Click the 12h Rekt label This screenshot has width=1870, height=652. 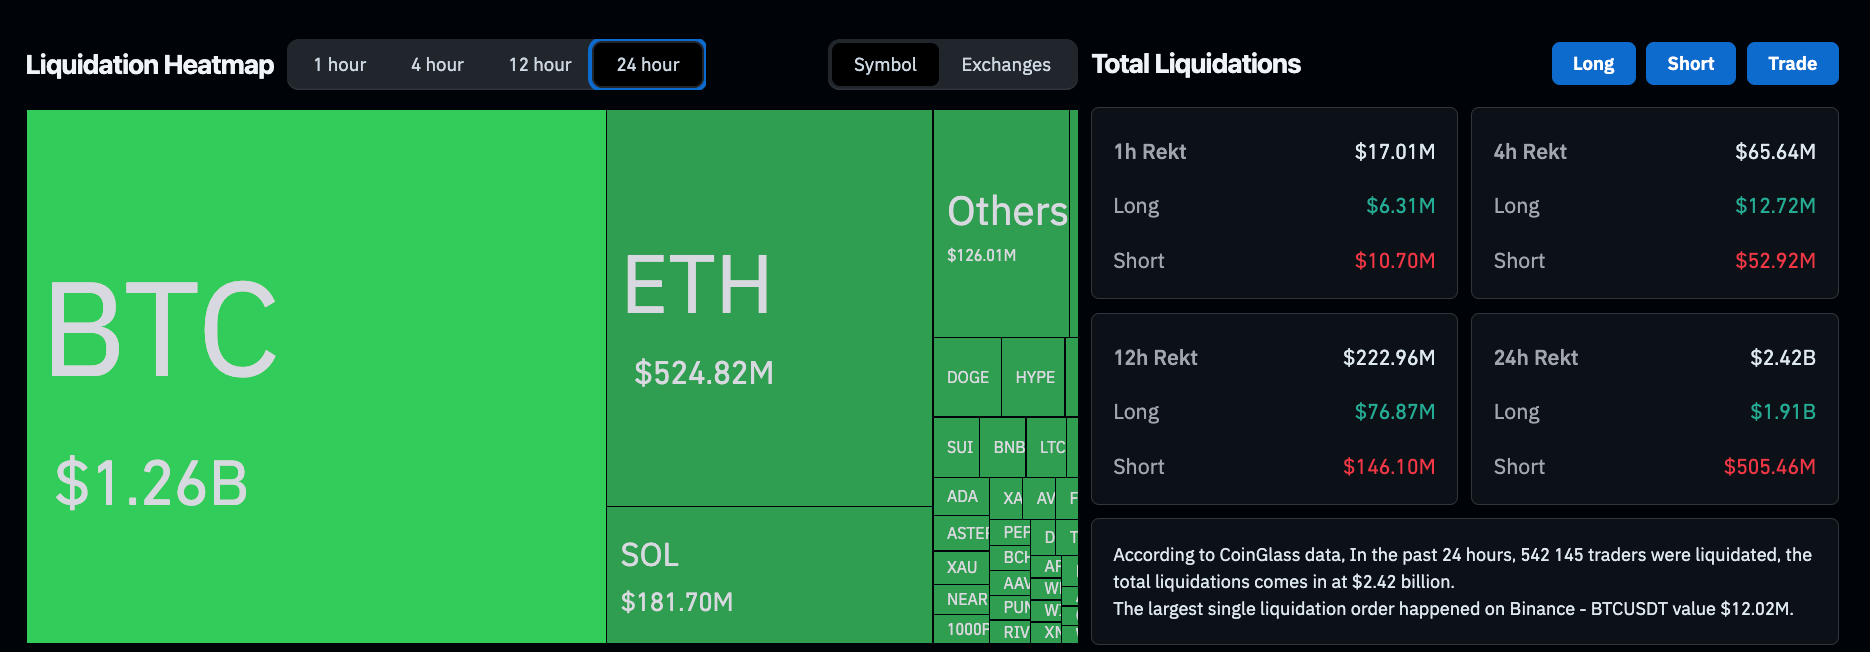[1155, 358]
